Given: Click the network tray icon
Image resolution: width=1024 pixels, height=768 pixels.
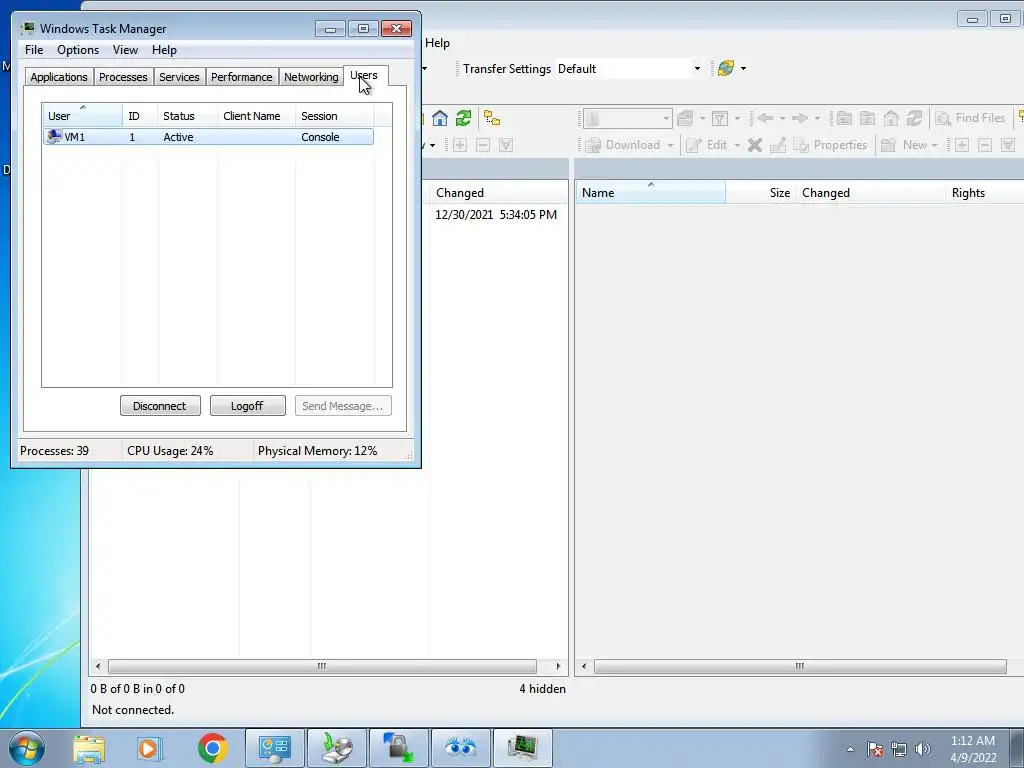Looking at the screenshot, I should click(899, 749).
